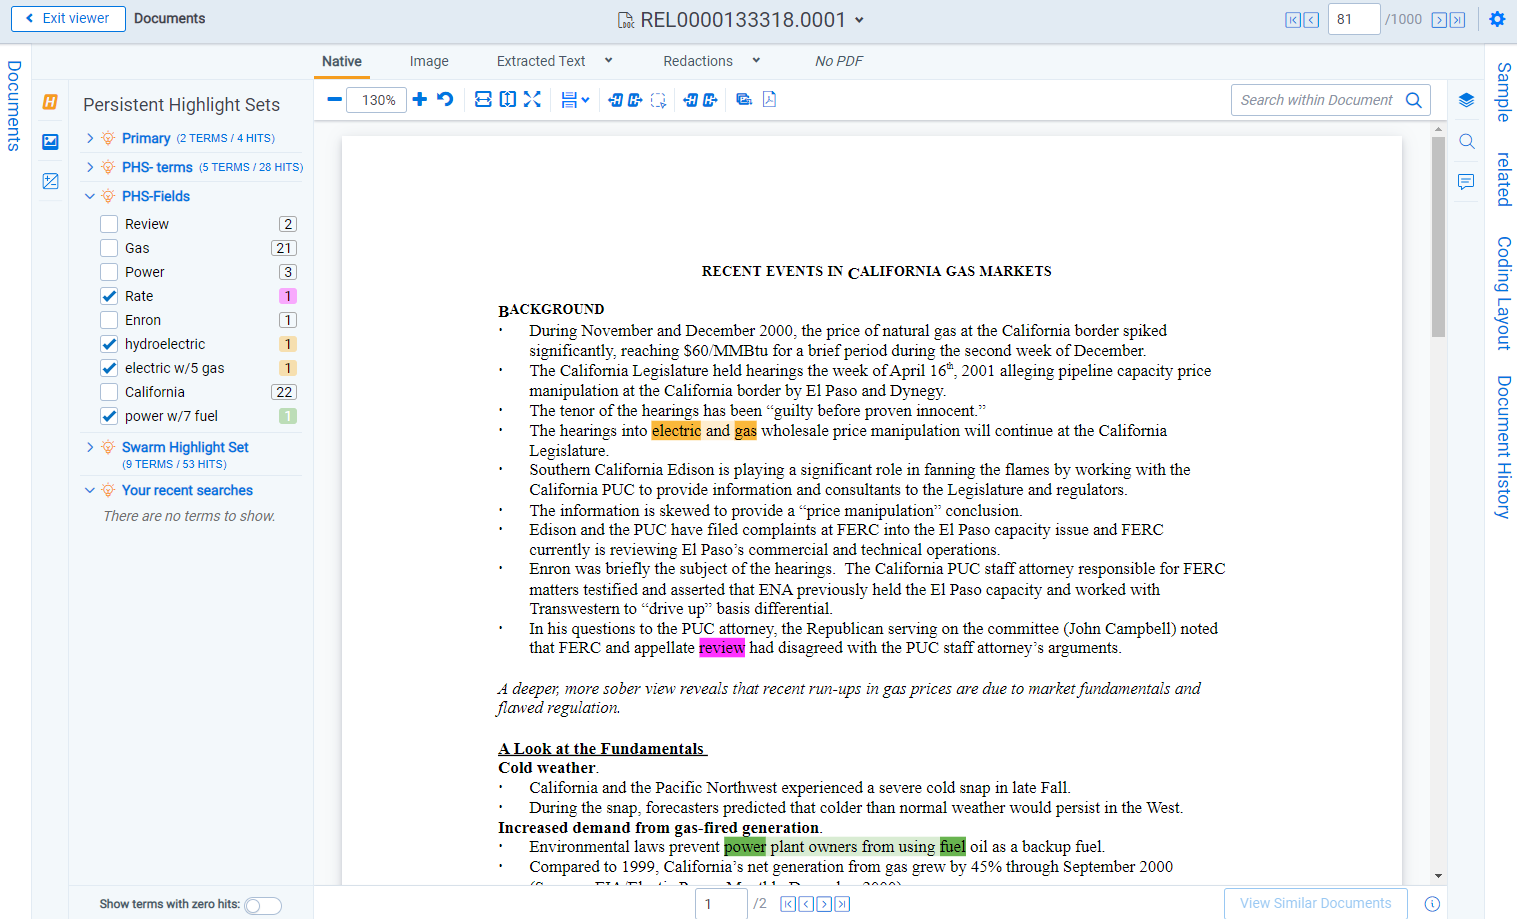Screen dimensions: 1517x919
Task: Check the California highlight checkbox
Action: (109, 392)
